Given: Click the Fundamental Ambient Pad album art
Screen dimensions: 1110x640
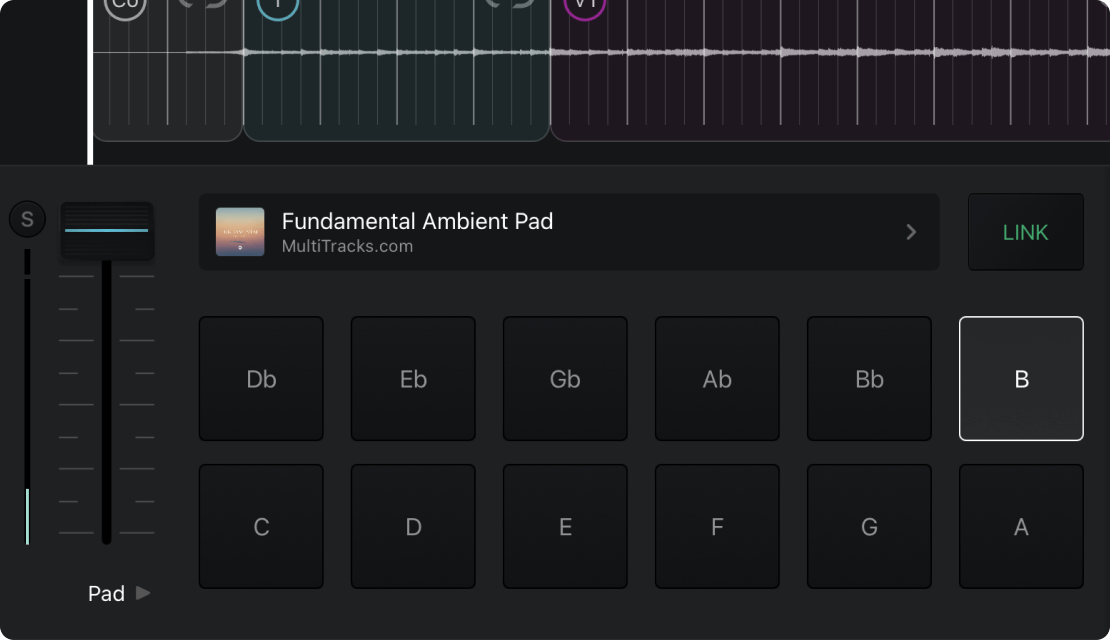Looking at the screenshot, I should [x=240, y=232].
